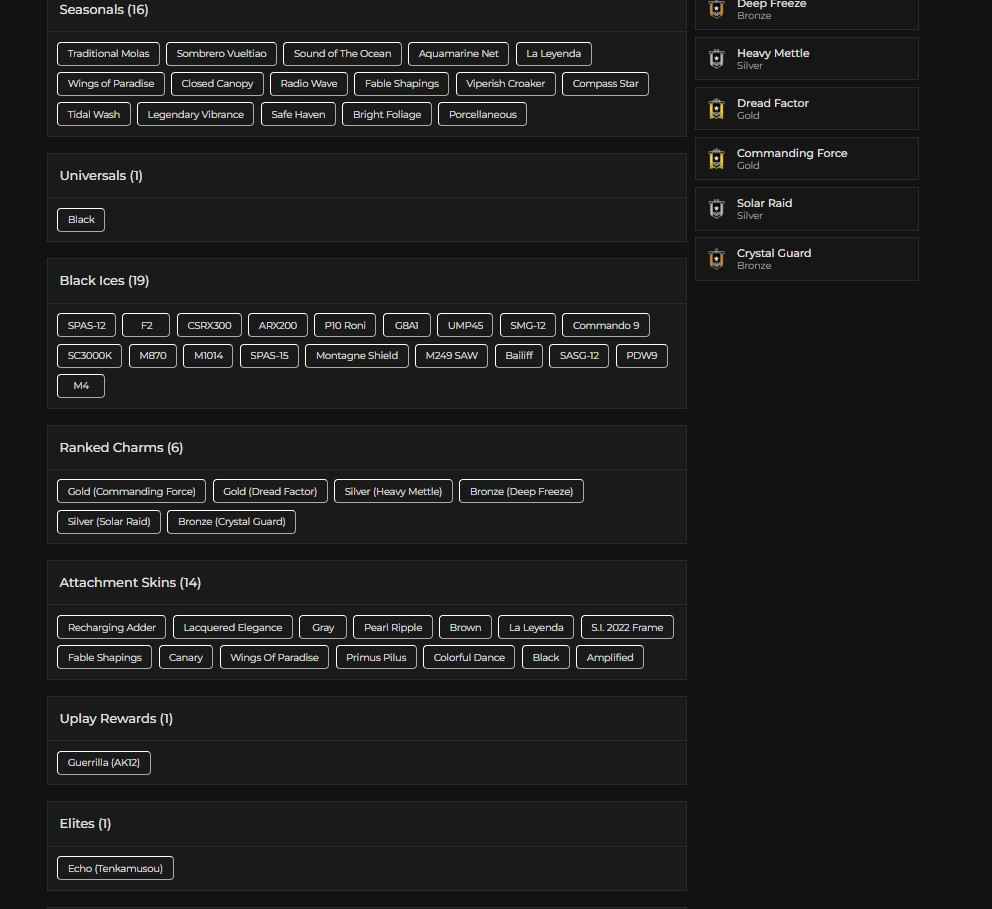Click the Gold (Commanding Force) ranked charm tag
The image size is (992, 909).
tap(131, 492)
